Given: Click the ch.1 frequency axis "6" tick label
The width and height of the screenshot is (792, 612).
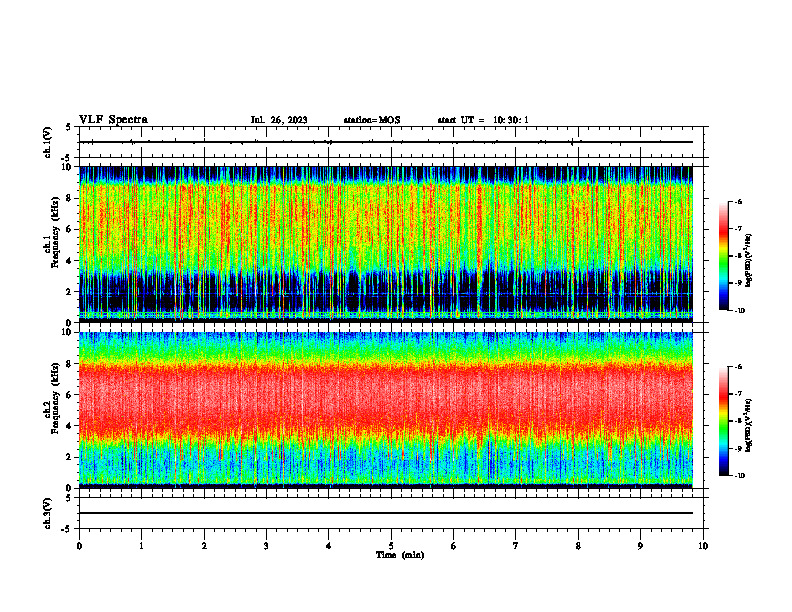Looking at the screenshot, I should pyautogui.click(x=70, y=229).
